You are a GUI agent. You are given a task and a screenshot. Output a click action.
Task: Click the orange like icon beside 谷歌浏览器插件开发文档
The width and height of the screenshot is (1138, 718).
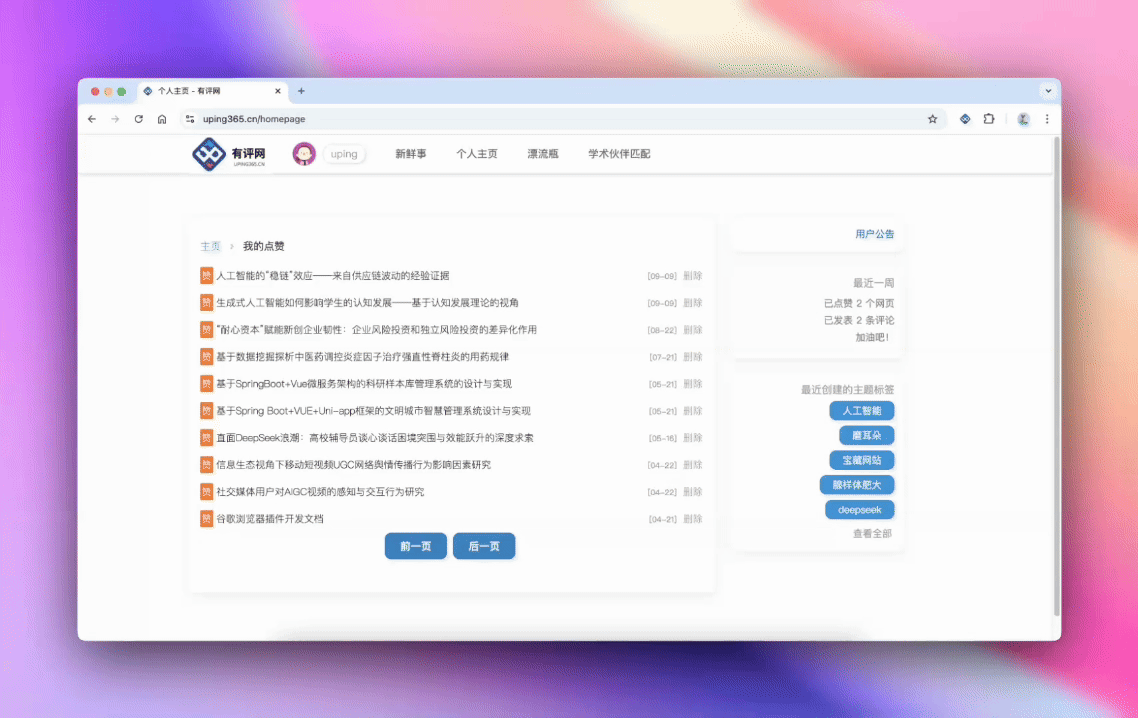(x=207, y=519)
